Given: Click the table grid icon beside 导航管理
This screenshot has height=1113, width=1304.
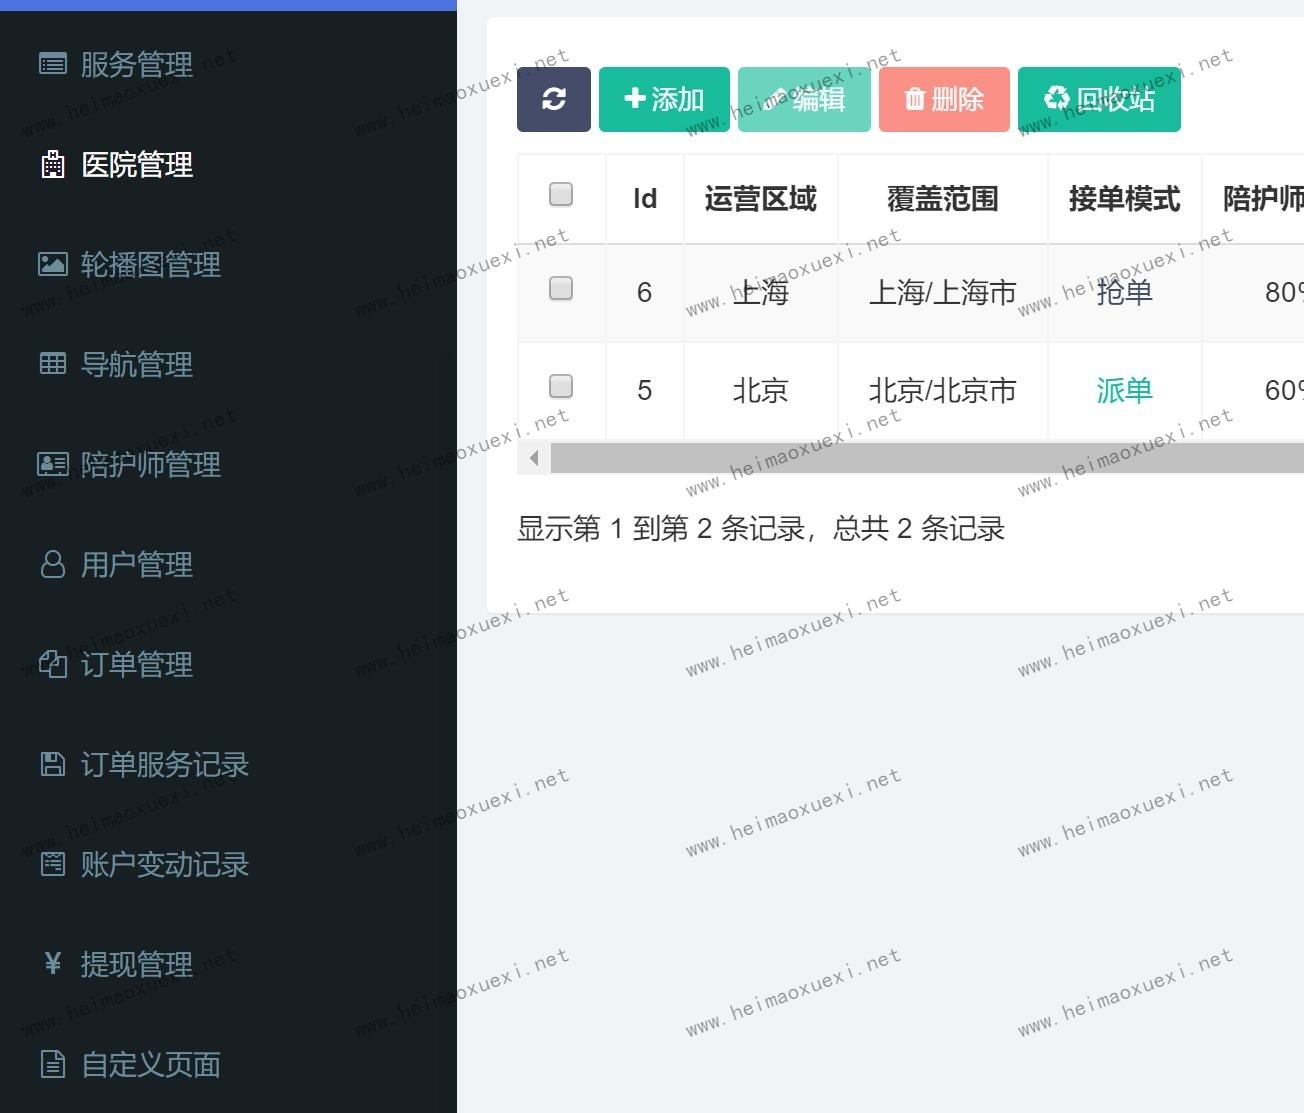Looking at the screenshot, I should pos(52,364).
